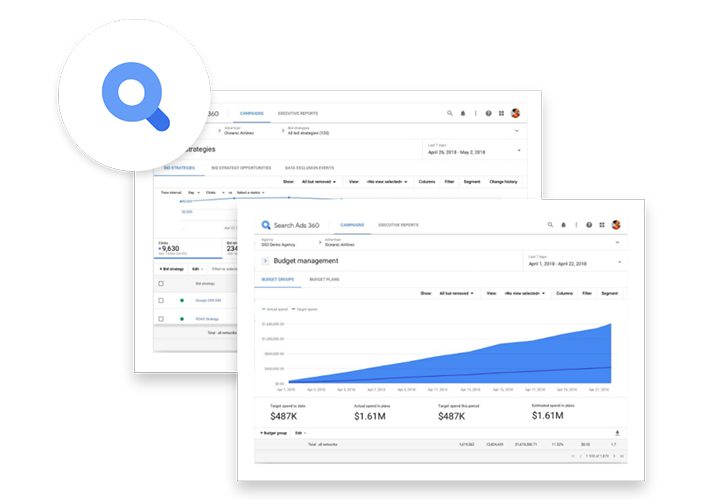The image size is (703, 500).
Task: Switch to Data Exclusion Events tab
Action: point(309,168)
